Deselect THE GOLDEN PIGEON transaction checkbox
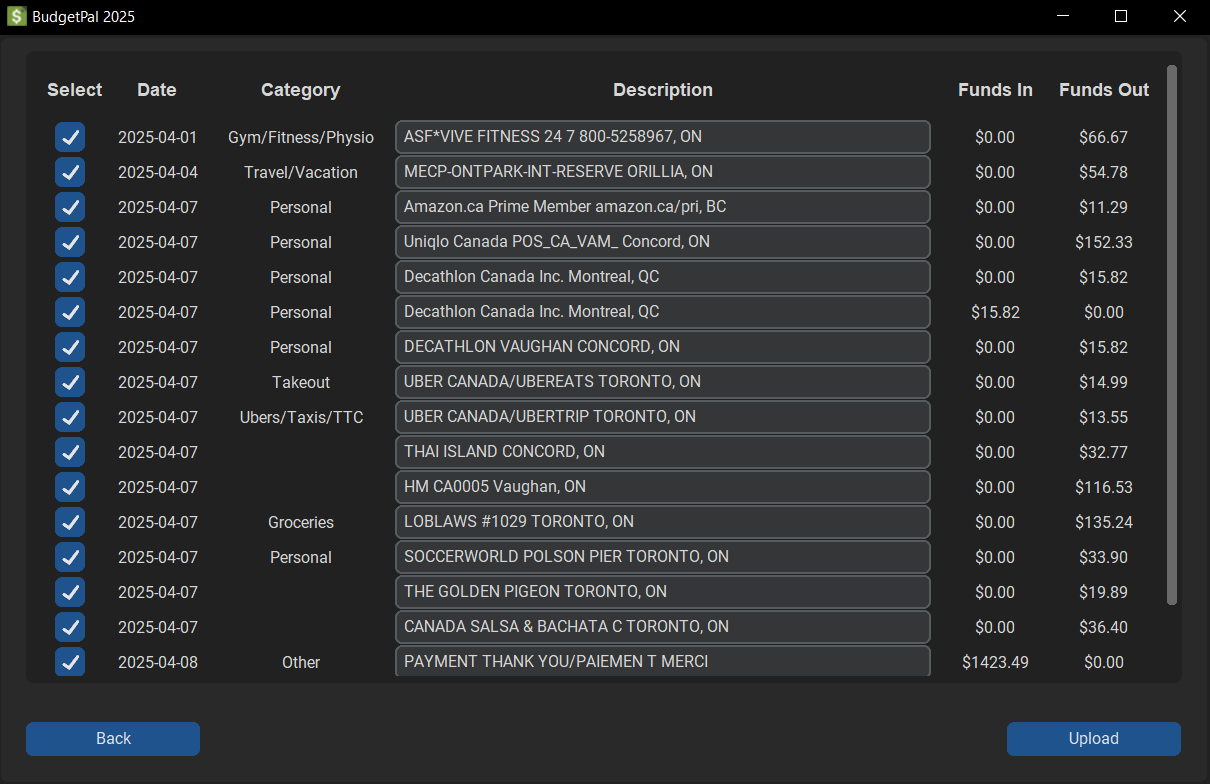The image size is (1210, 784). coord(70,592)
